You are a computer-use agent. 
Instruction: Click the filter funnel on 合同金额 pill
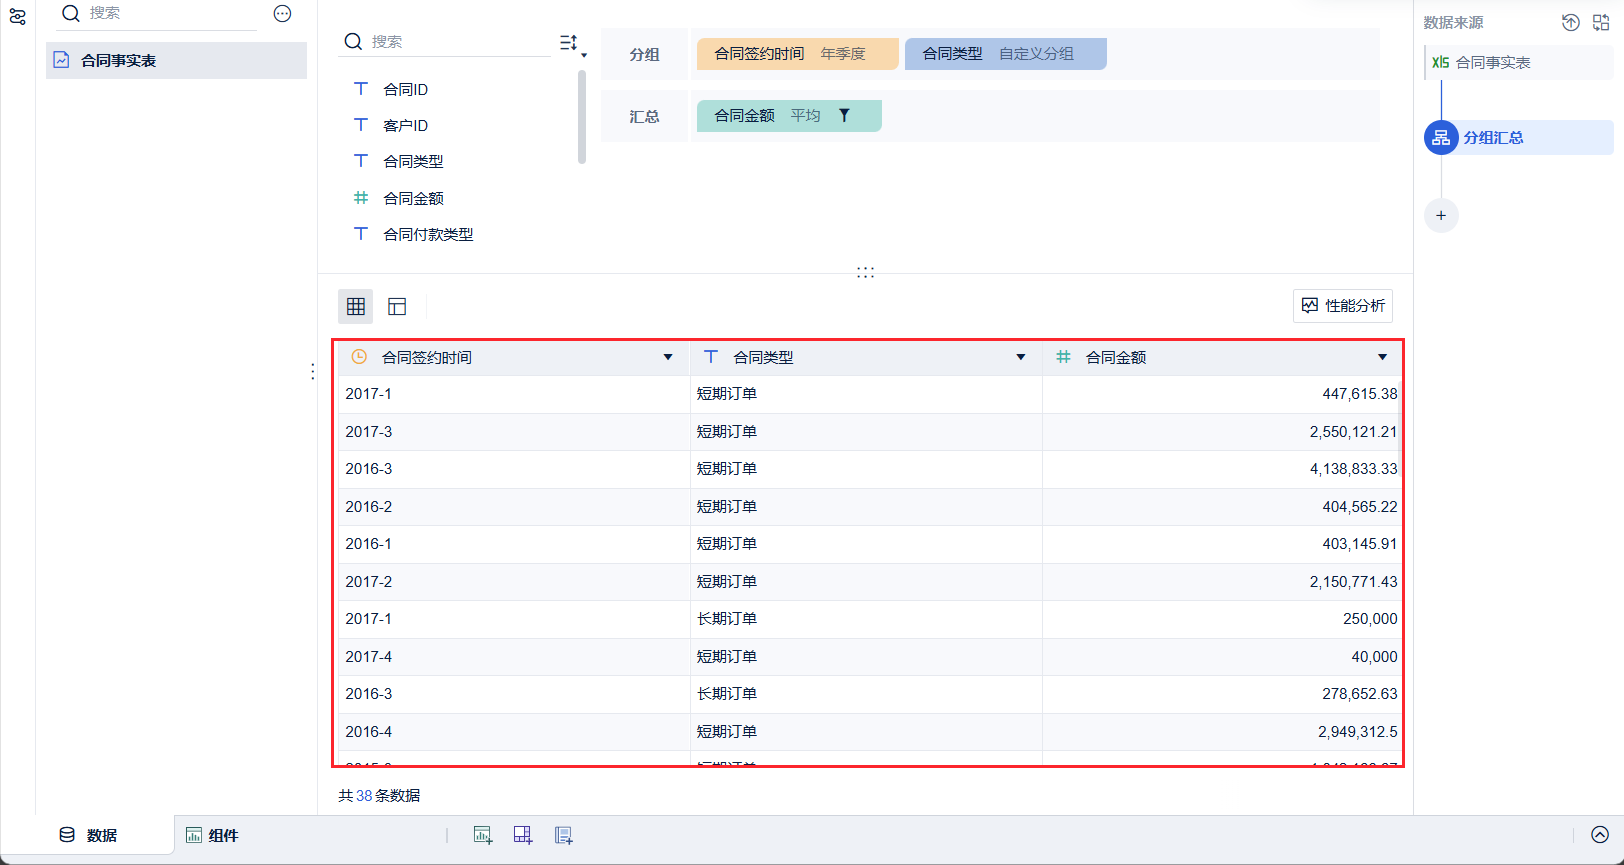(x=844, y=116)
